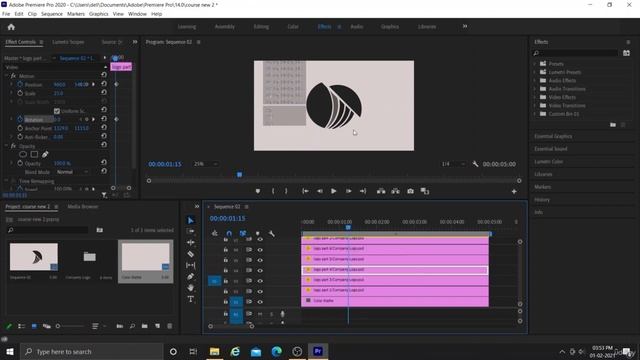Open the Essential Graphics panel

pyautogui.click(x=553, y=136)
